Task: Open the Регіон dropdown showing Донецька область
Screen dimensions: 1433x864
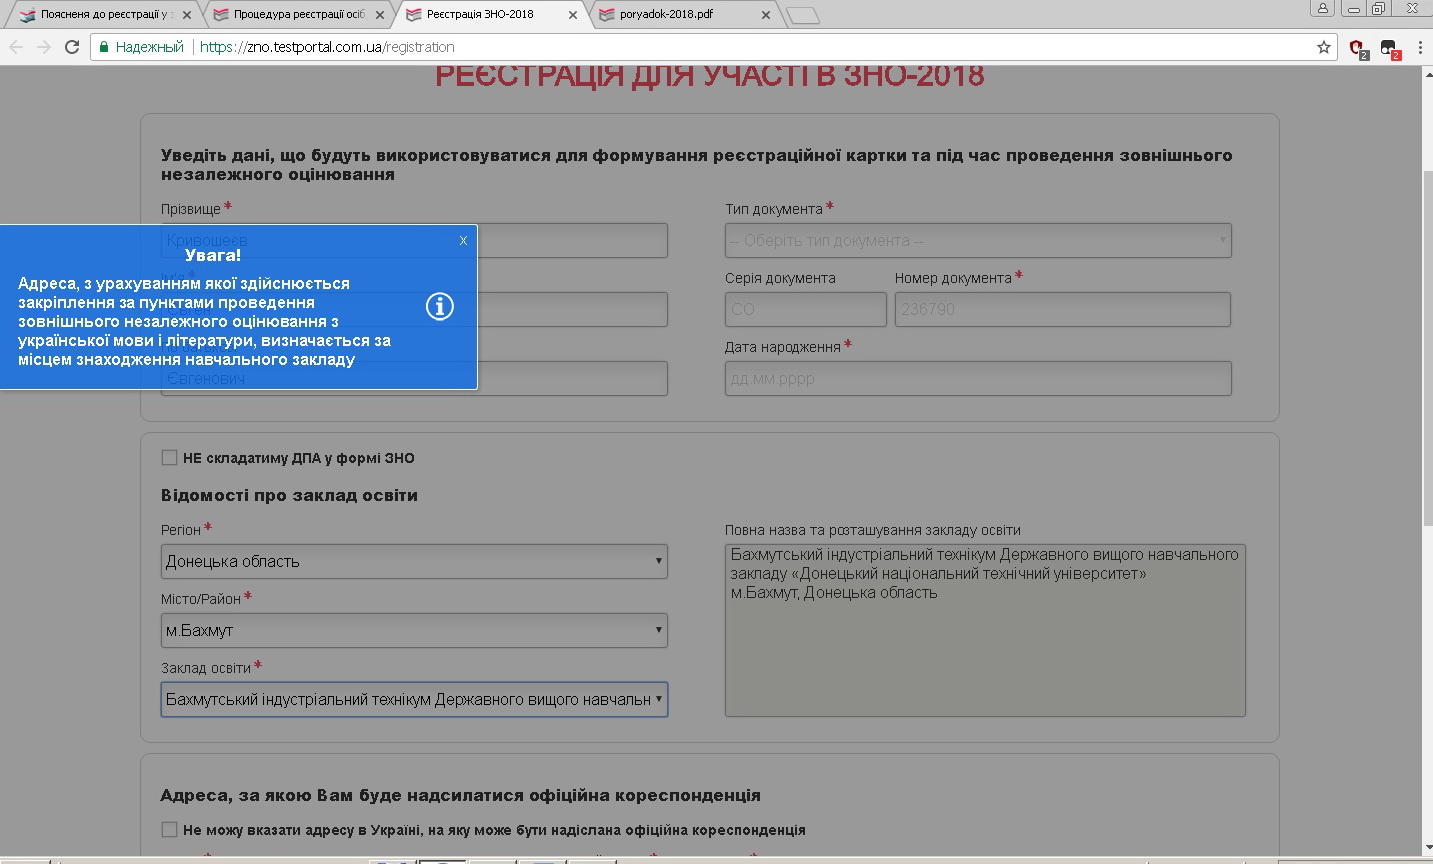Action: click(414, 561)
